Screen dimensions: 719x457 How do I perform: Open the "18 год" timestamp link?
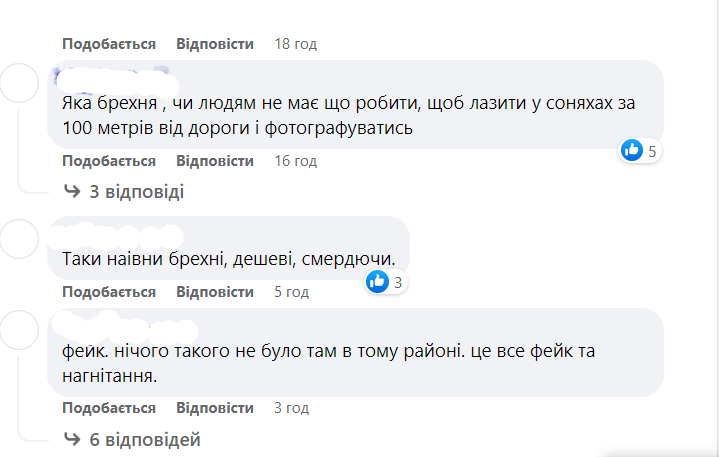[295, 44]
